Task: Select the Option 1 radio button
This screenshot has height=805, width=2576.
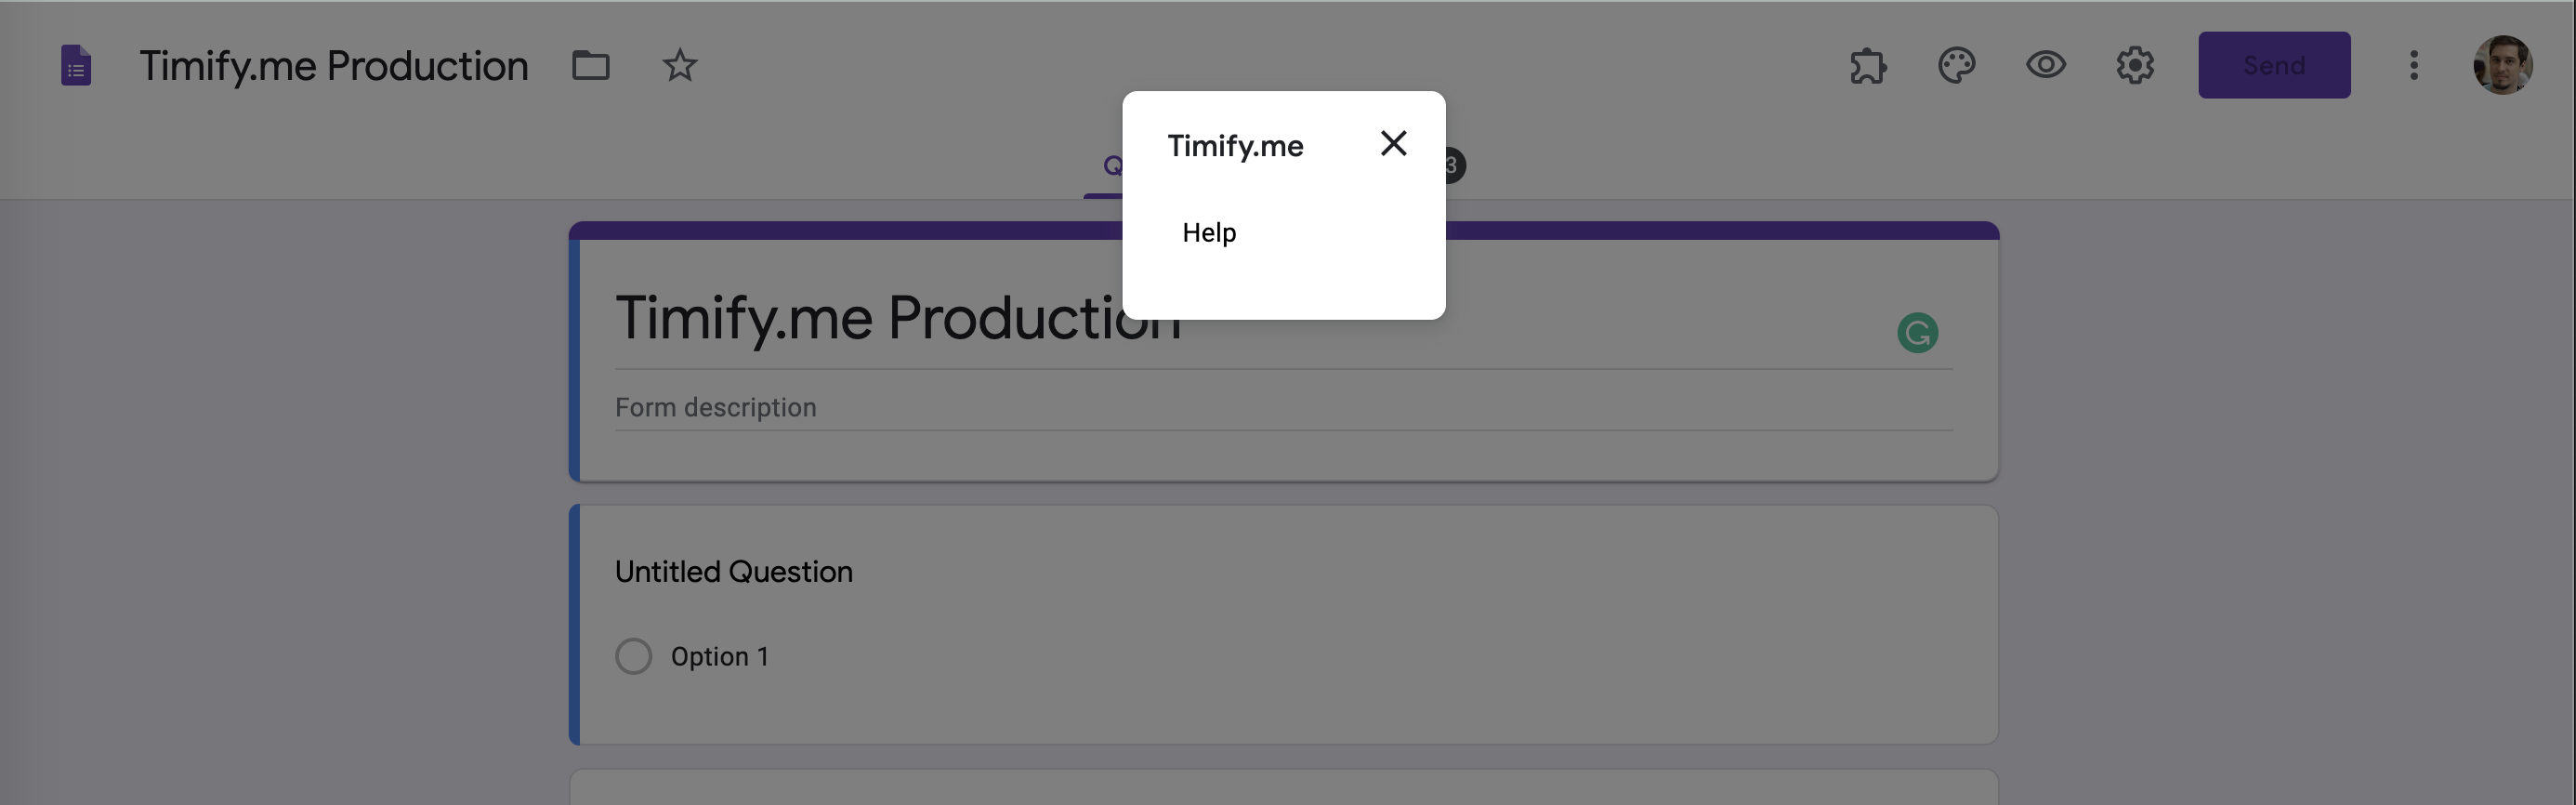Action: coord(633,657)
